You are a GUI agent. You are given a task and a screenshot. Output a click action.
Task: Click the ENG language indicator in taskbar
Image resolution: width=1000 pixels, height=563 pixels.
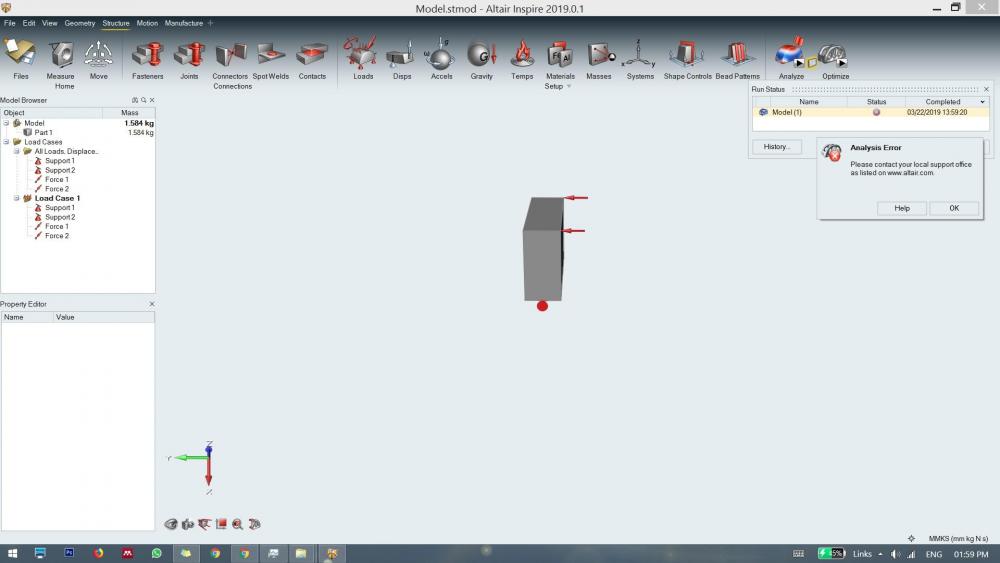[934, 554]
